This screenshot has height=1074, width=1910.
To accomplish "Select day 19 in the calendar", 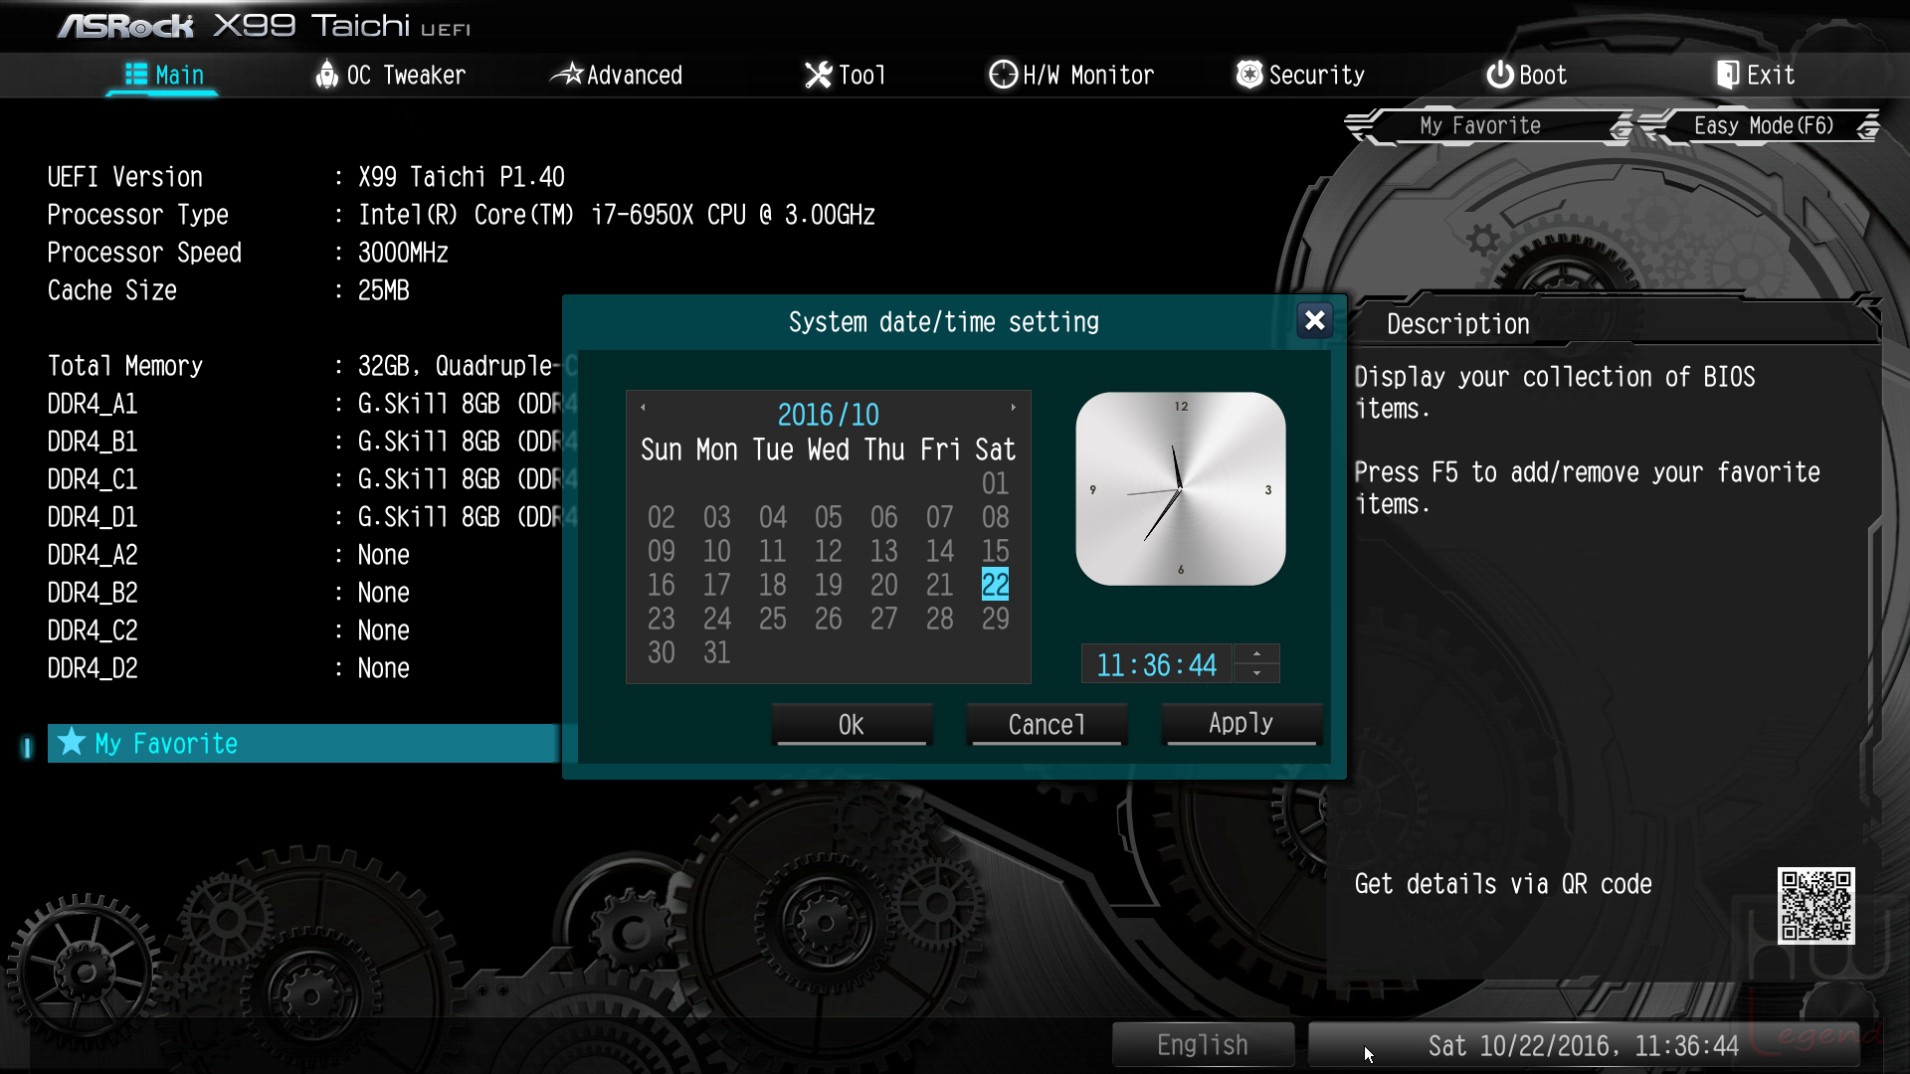I will pos(828,585).
